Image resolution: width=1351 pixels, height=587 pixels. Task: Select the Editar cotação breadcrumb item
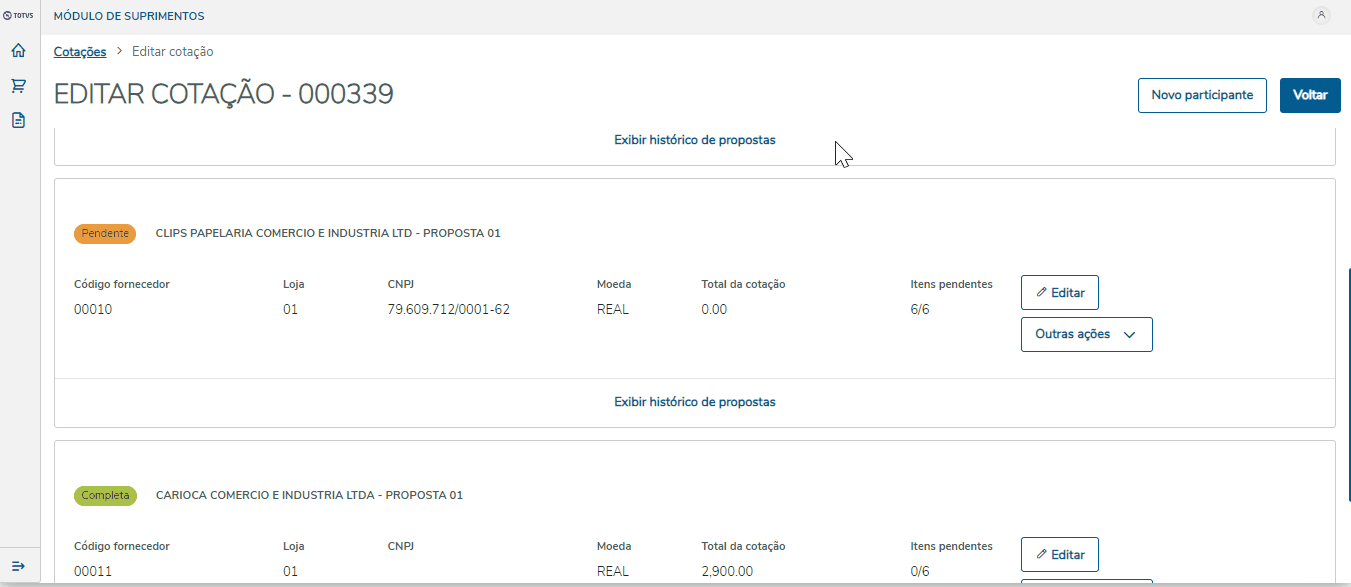172,52
